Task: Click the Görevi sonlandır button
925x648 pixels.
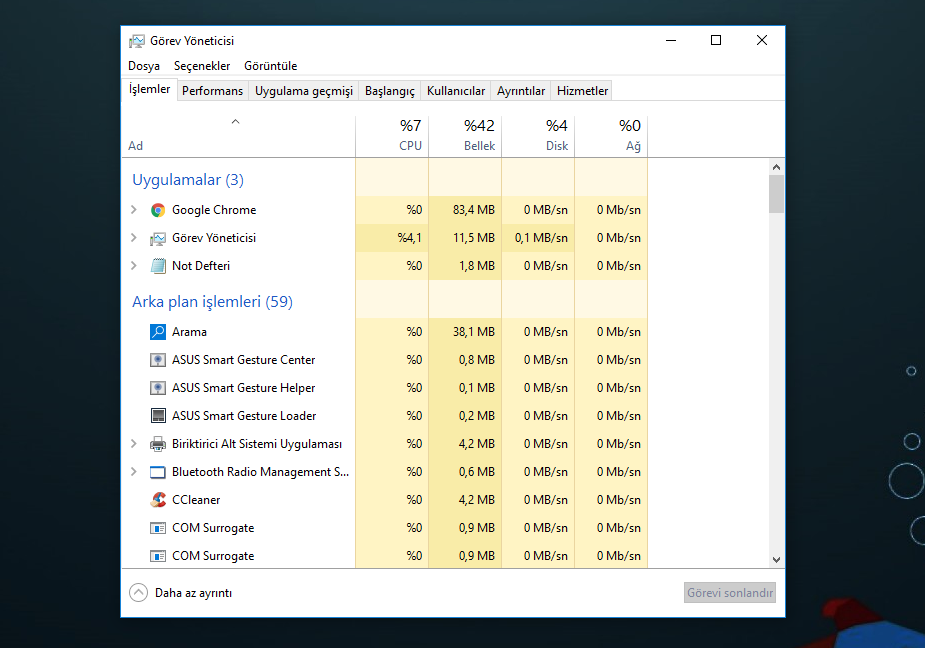Action: [x=730, y=593]
